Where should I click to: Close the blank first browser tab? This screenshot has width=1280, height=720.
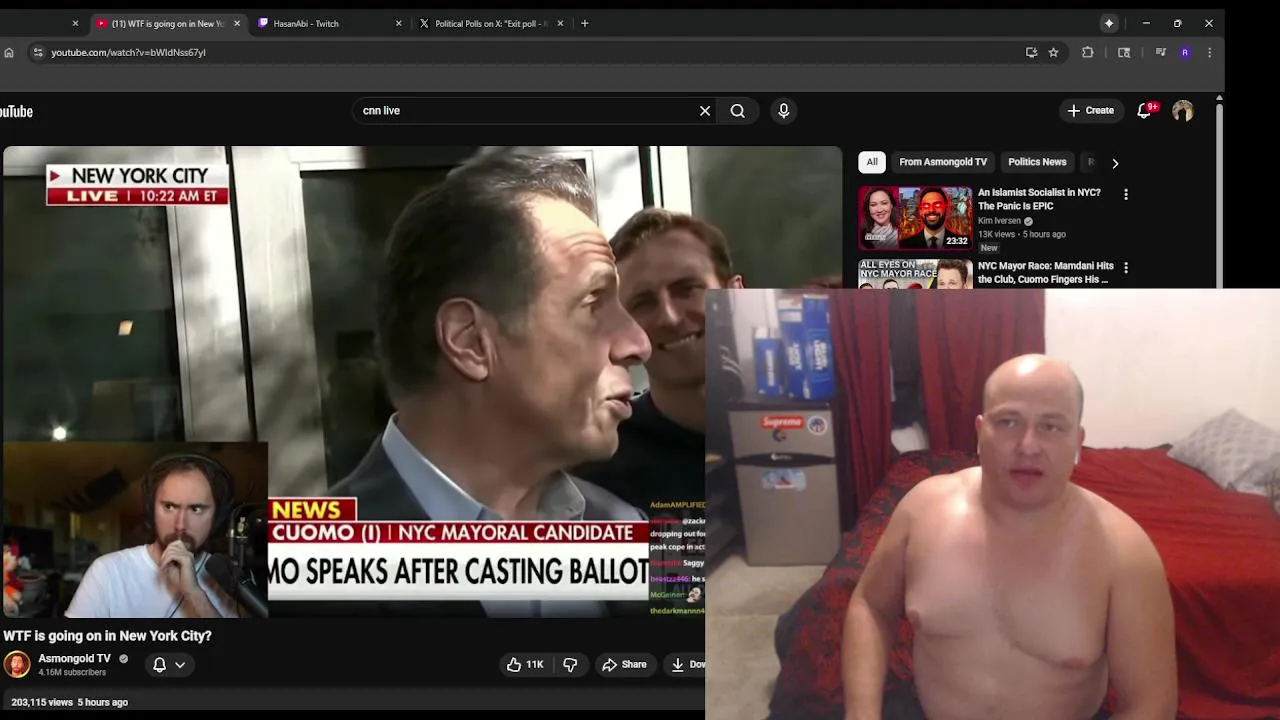[75, 23]
